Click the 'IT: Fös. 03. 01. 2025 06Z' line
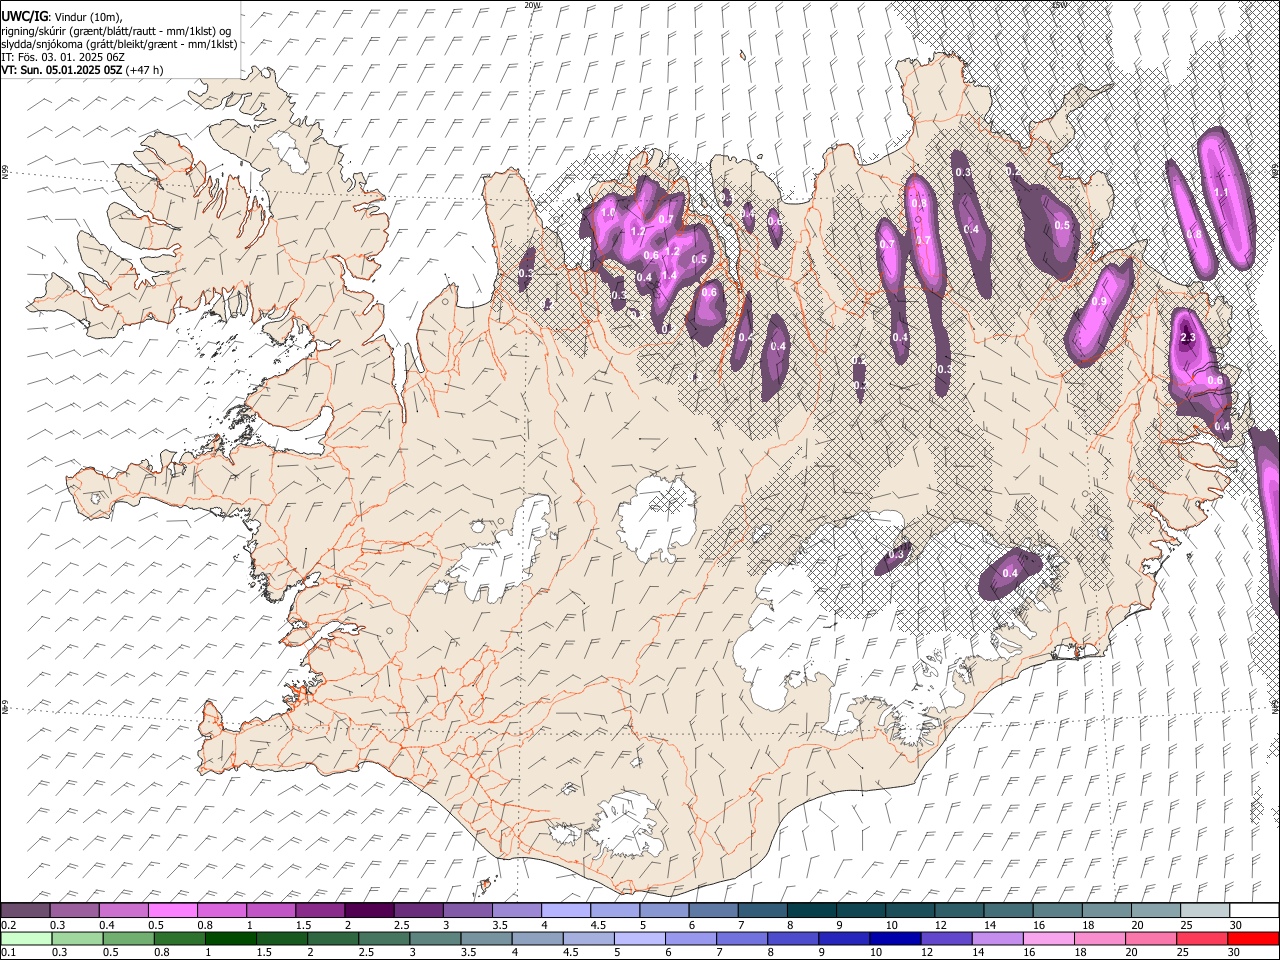1280x960 pixels. [x=63, y=57]
